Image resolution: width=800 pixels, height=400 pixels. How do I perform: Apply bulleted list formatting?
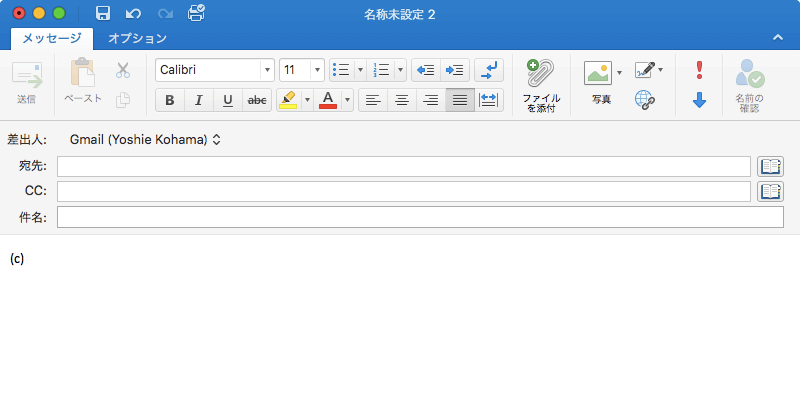(x=342, y=70)
